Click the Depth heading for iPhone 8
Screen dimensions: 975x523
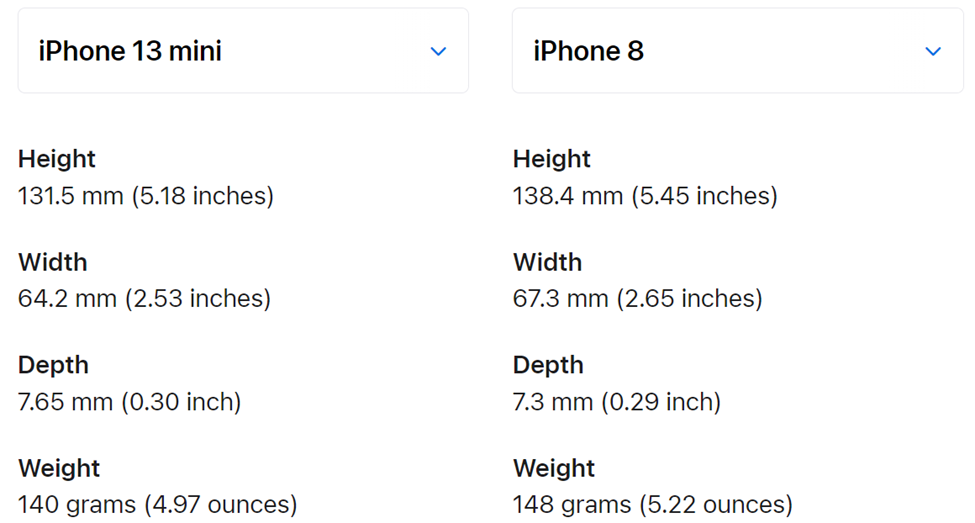coord(549,365)
